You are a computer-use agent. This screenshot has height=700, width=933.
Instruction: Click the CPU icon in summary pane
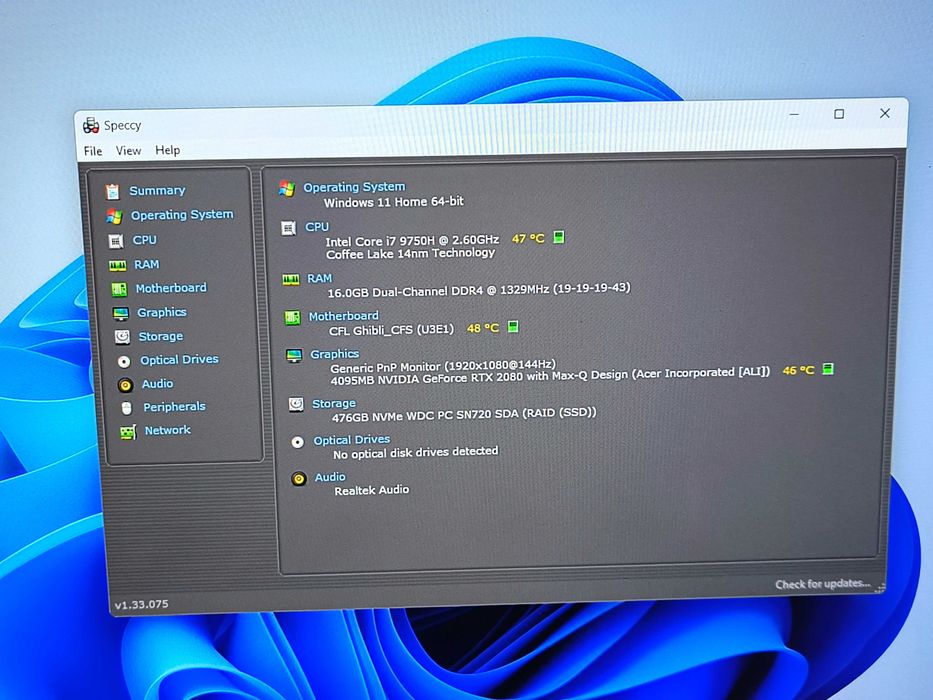pos(289,228)
